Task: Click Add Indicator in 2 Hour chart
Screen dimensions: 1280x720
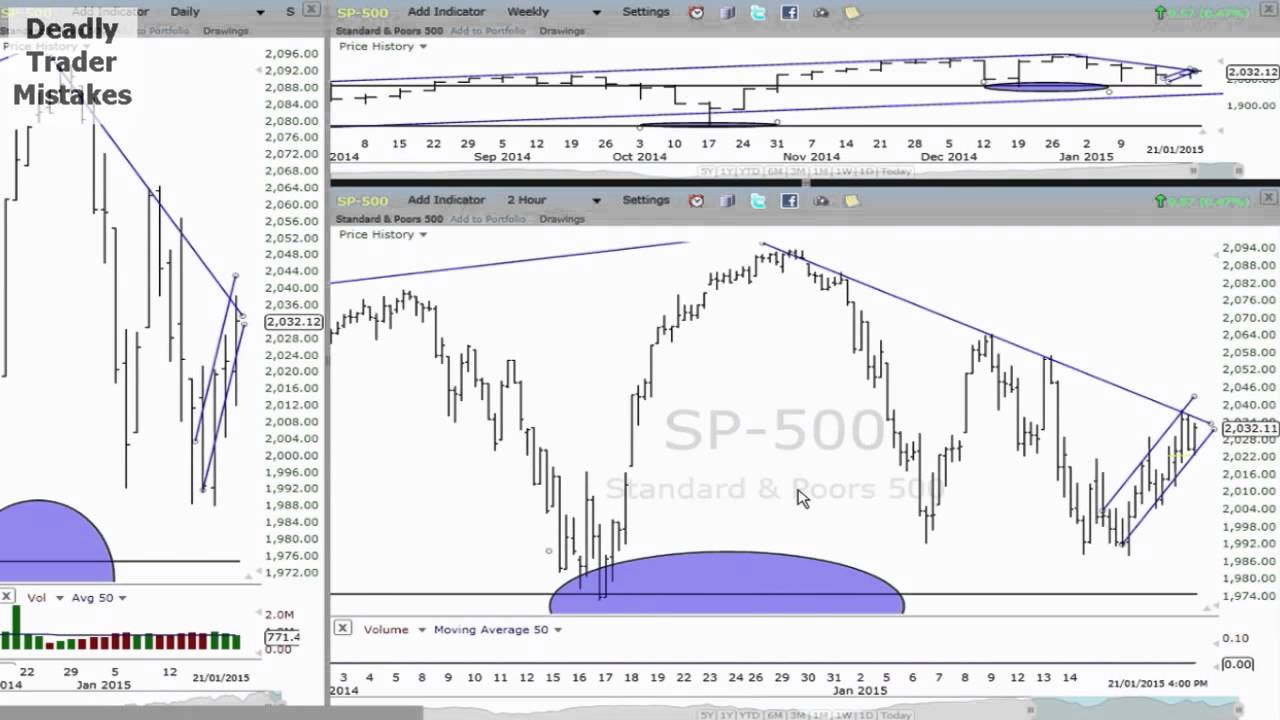Action: tap(446, 200)
